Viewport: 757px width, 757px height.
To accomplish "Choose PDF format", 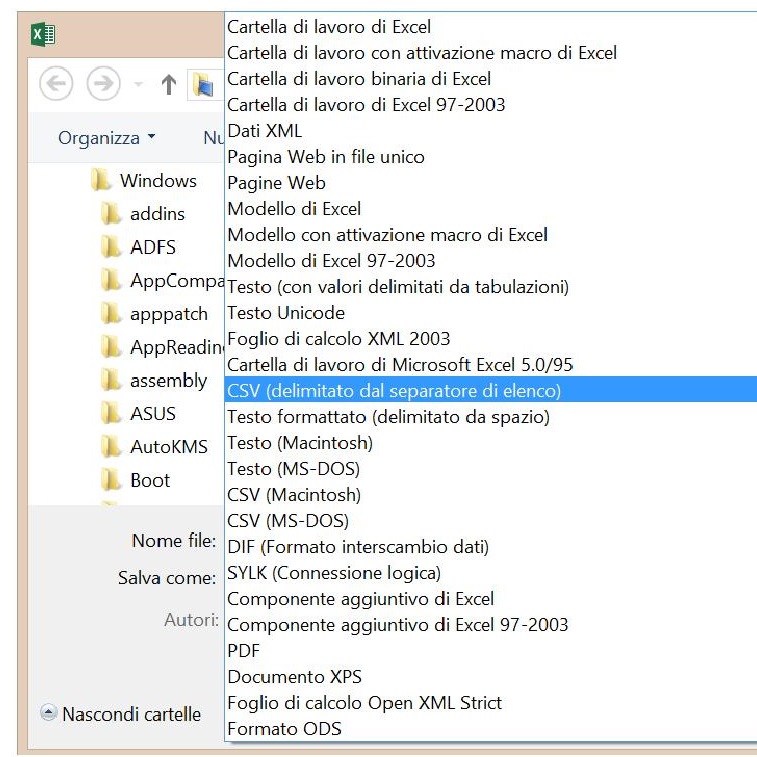I will point(491,651).
